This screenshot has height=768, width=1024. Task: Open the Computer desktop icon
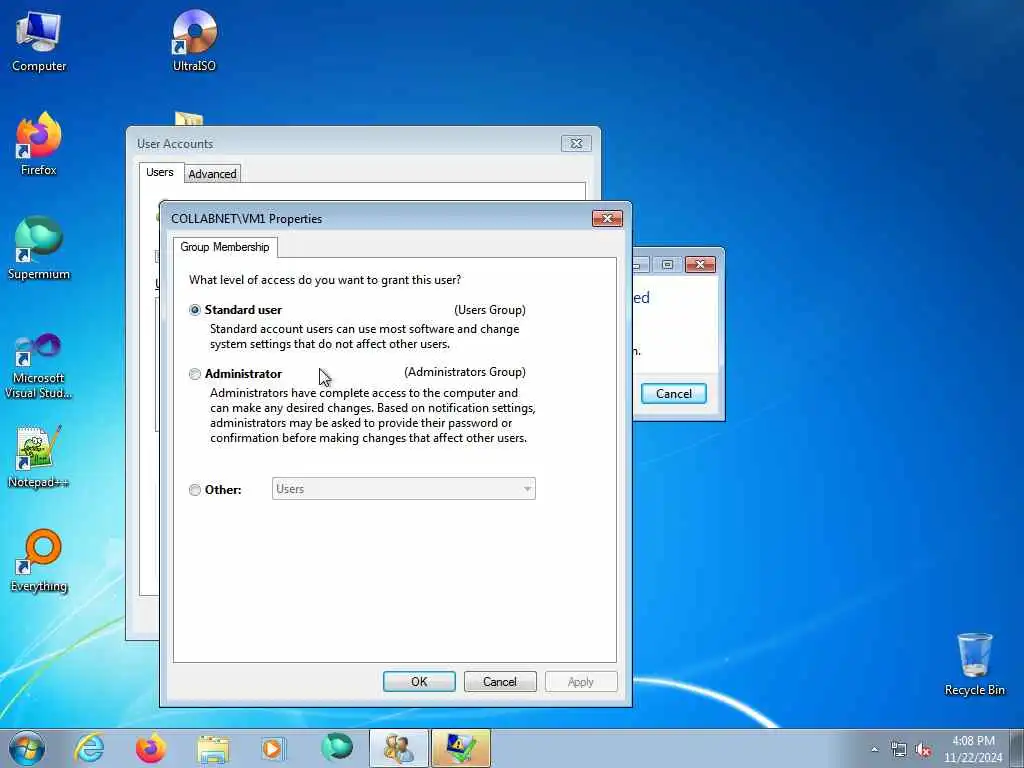[x=39, y=42]
